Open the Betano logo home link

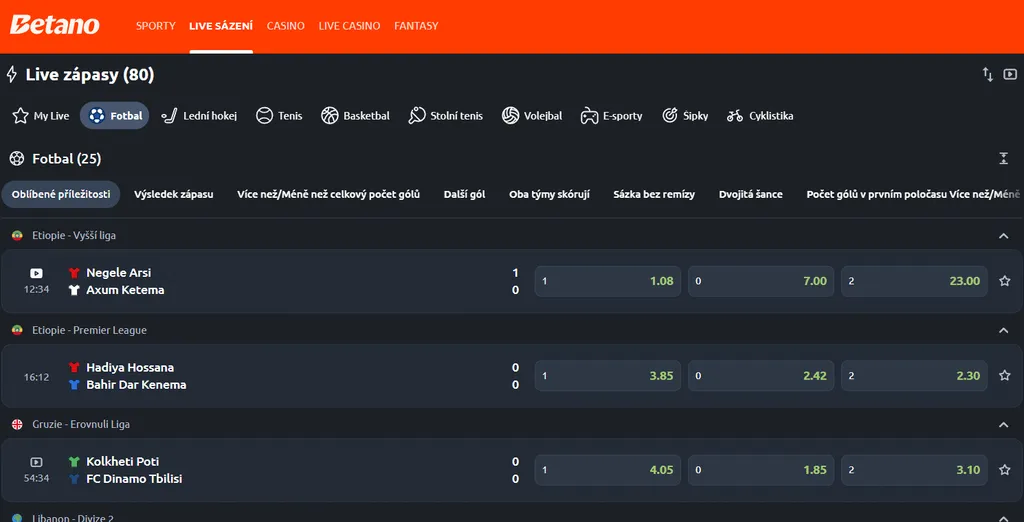[x=55, y=25]
